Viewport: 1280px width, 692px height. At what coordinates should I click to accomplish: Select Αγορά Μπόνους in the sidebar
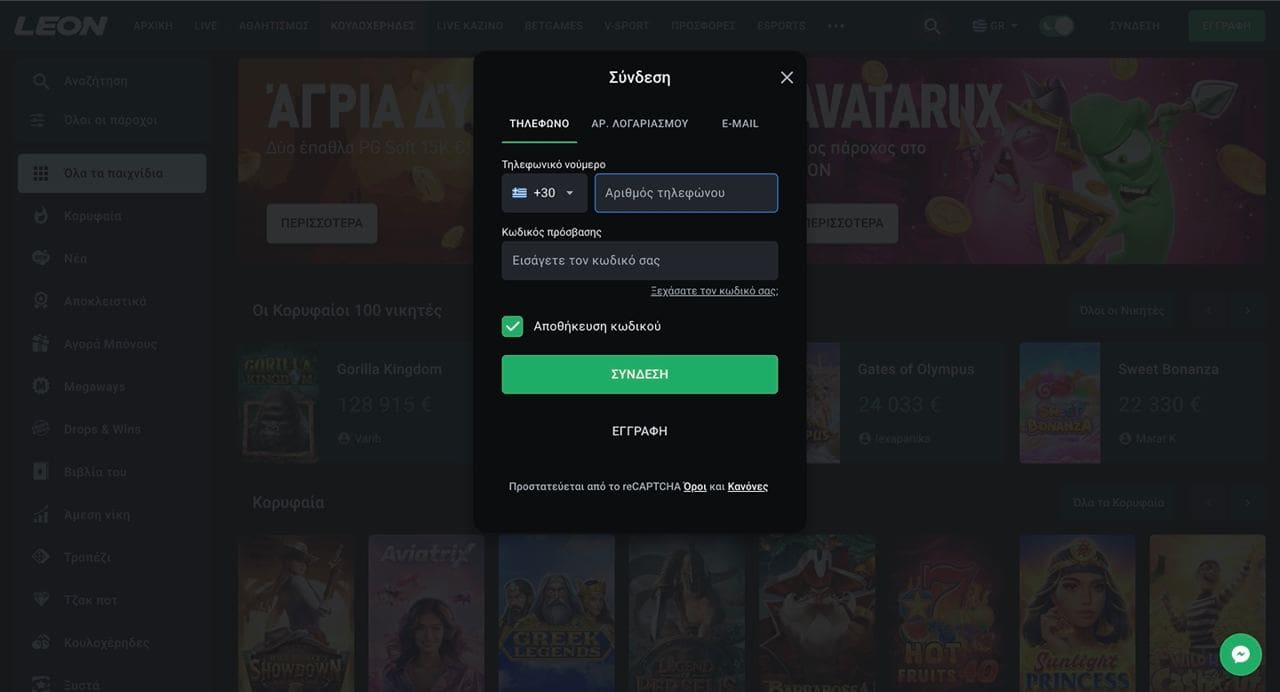[112, 344]
